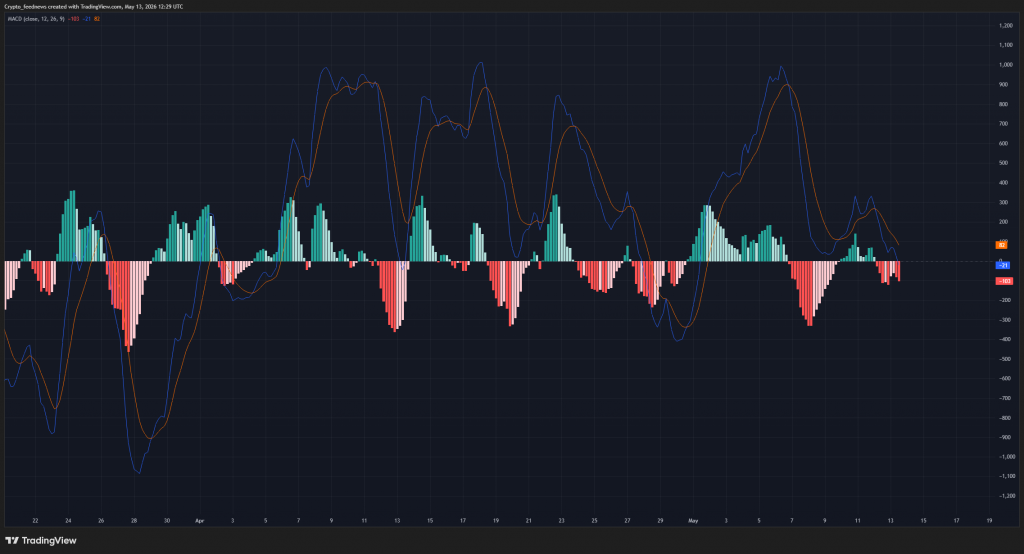This screenshot has height=554, width=1024.
Task: Click date label 25 on the time axis
Action: (594, 521)
